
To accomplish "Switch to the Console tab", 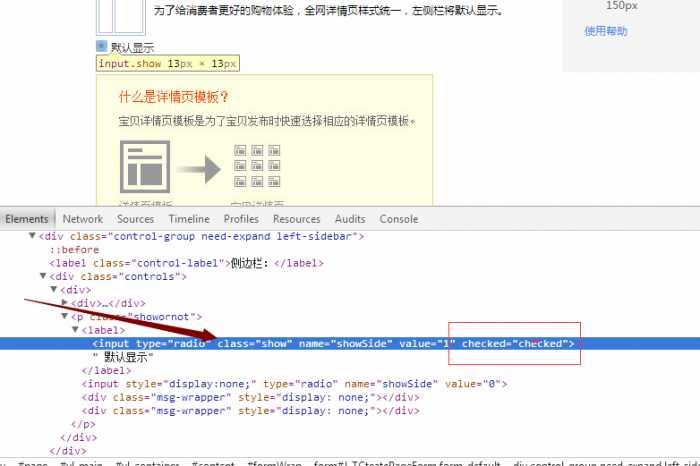I will 399,219.
